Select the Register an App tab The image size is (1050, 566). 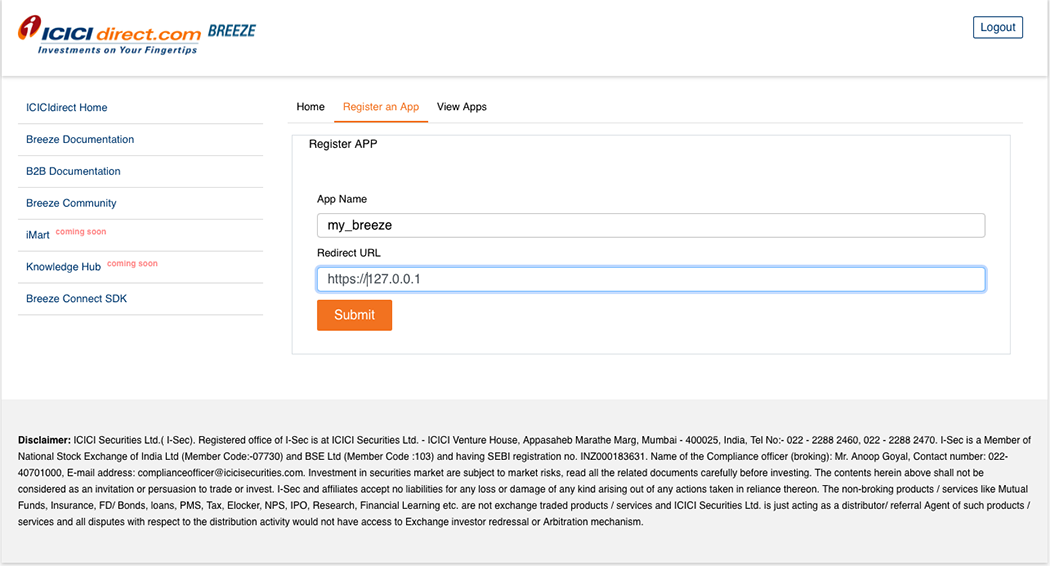381,107
